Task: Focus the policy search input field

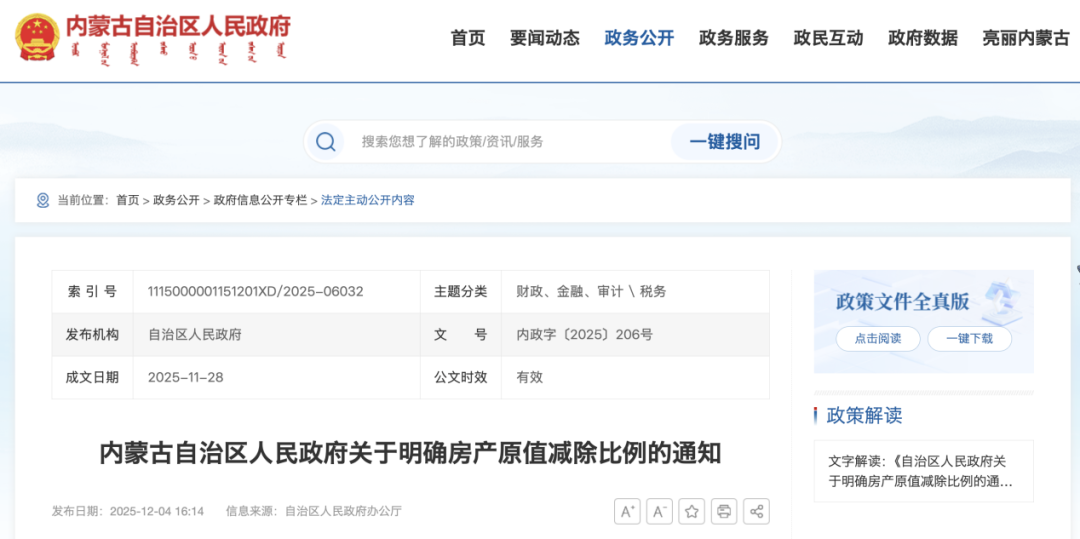Action: [x=500, y=142]
